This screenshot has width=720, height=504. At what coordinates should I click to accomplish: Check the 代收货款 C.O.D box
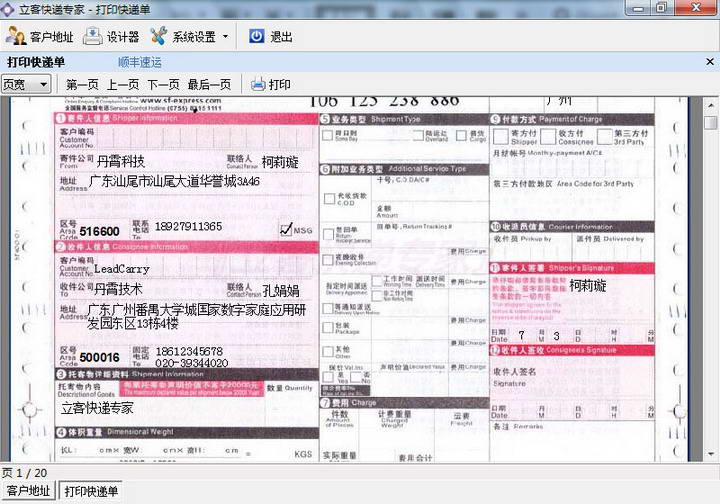[x=329, y=199]
